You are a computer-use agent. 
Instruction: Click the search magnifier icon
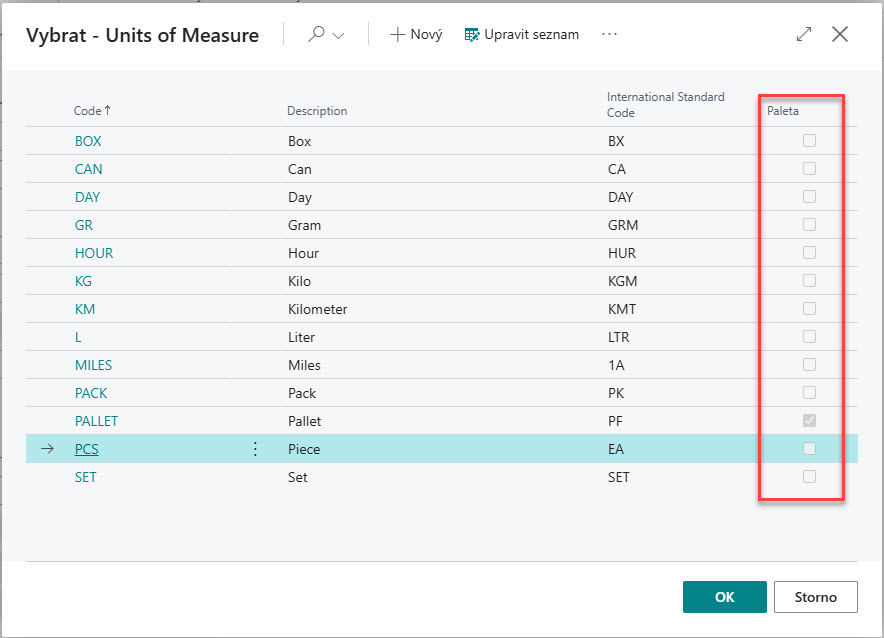pyautogui.click(x=317, y=34)
